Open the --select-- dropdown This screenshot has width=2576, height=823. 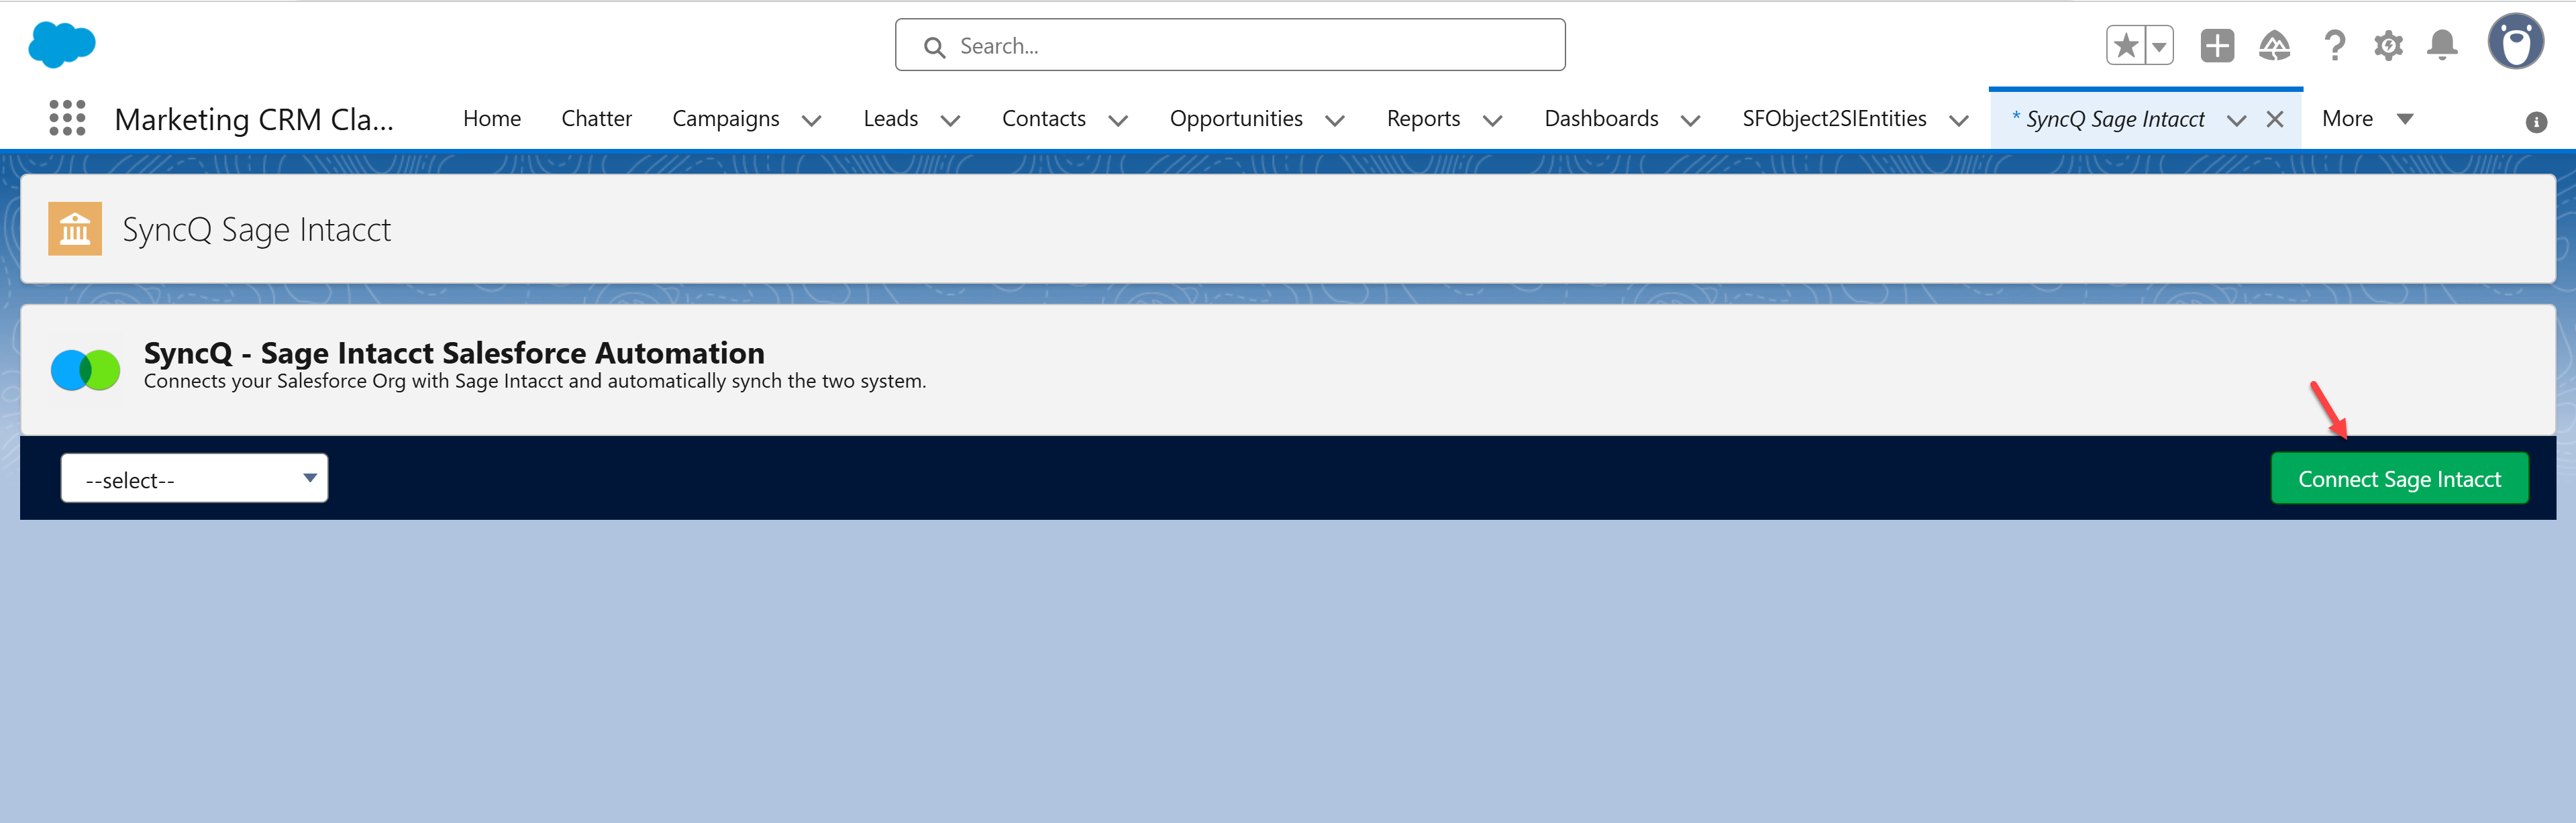tap(195, 479)
